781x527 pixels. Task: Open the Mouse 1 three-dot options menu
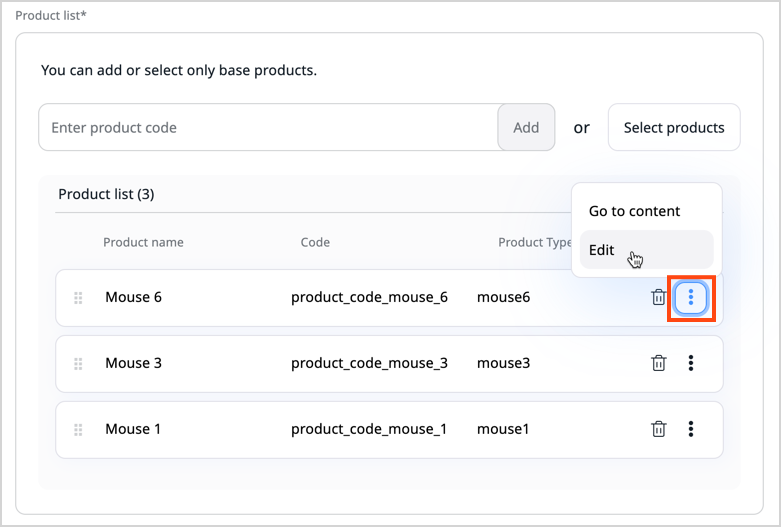pyautogui.click(x=691, y=429)
